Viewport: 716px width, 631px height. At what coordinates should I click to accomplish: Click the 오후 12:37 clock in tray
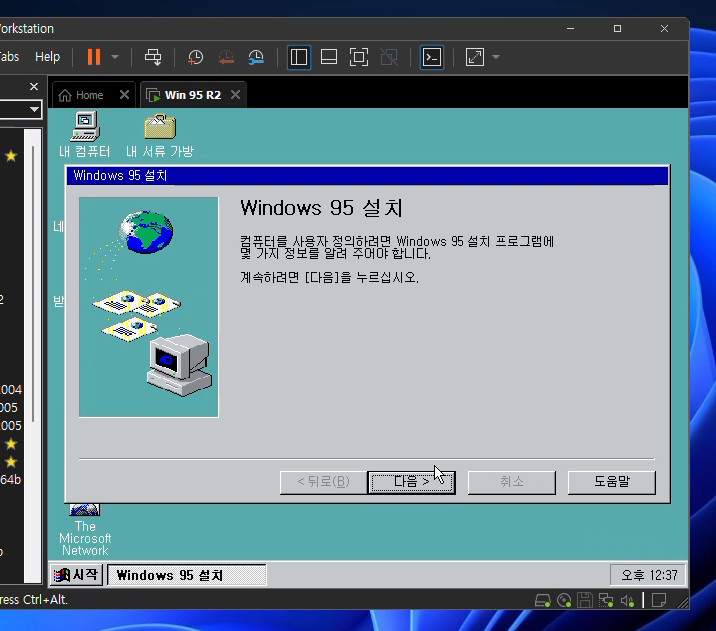[x=648, y=575]
